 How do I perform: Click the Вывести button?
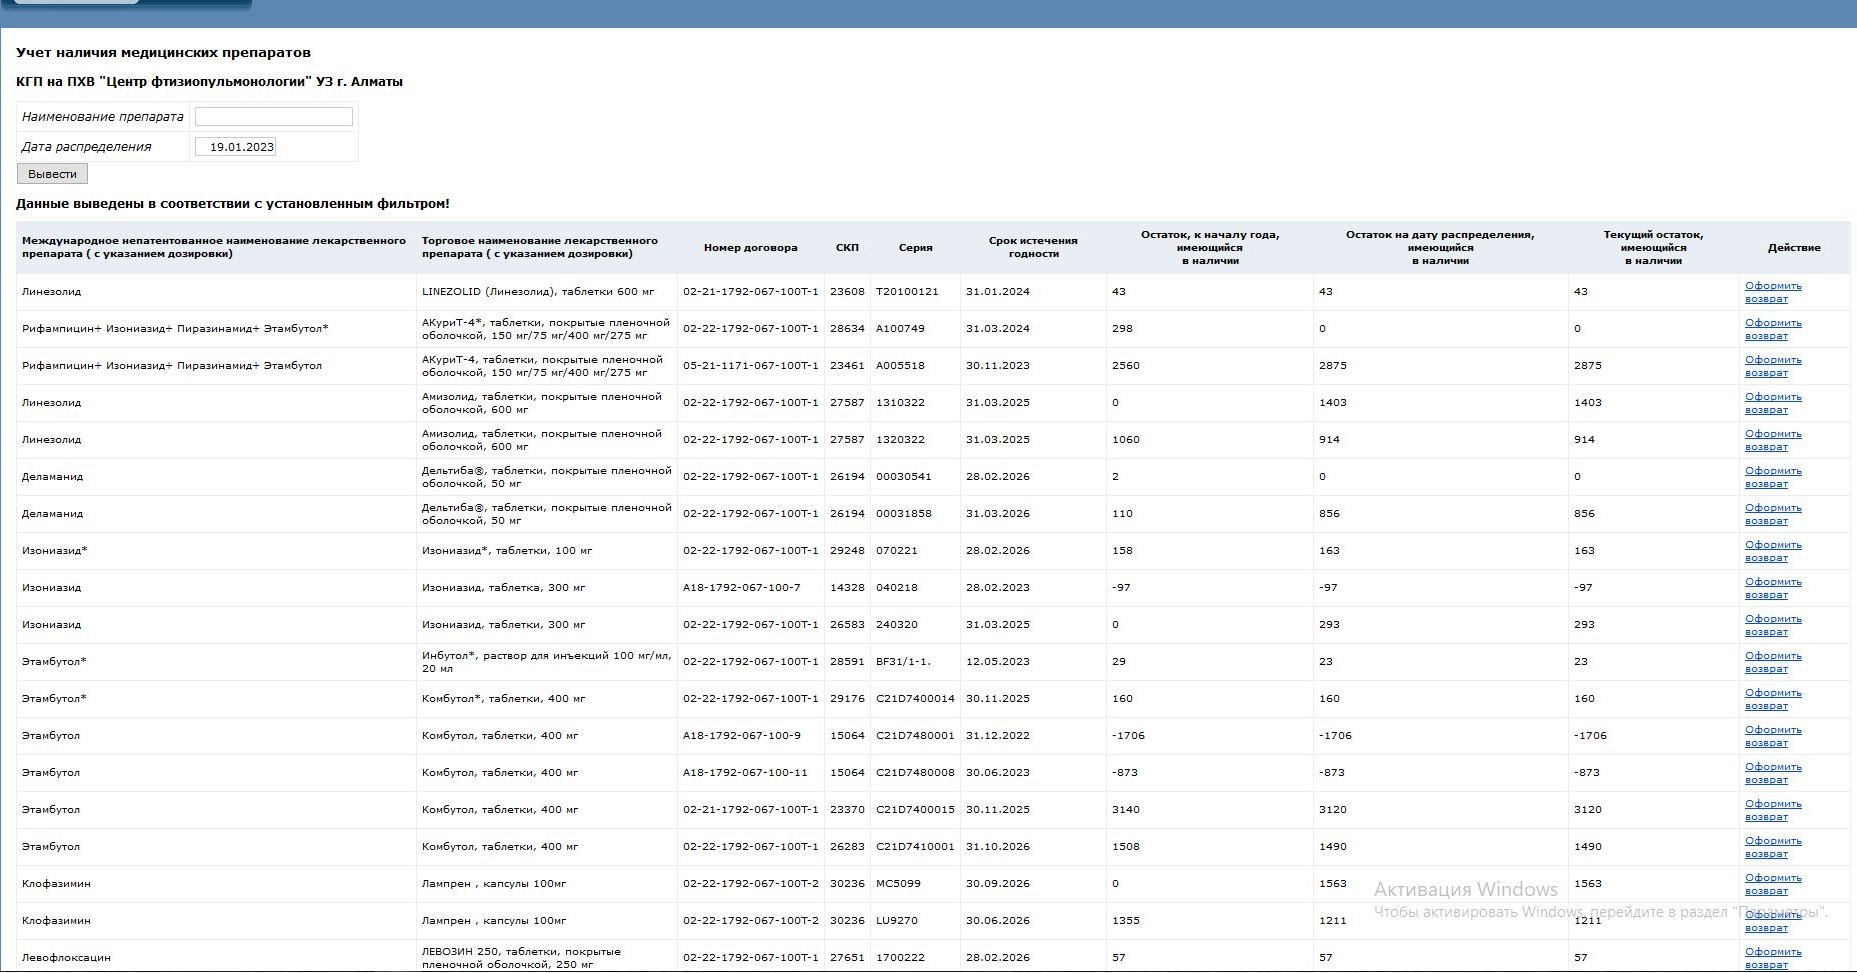pos(52,174)
